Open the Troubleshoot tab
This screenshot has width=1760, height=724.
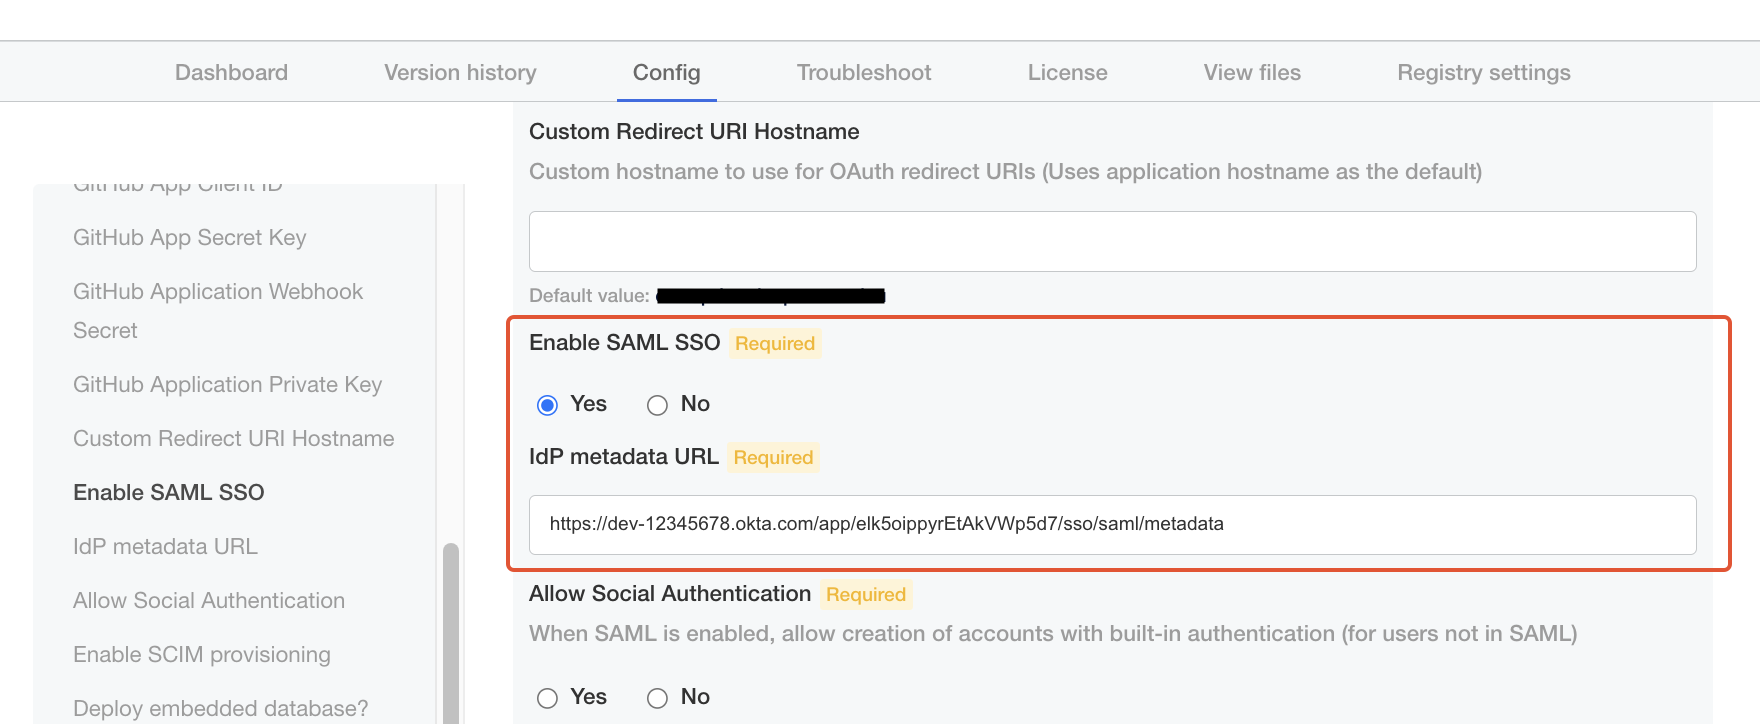coord(863,73)
